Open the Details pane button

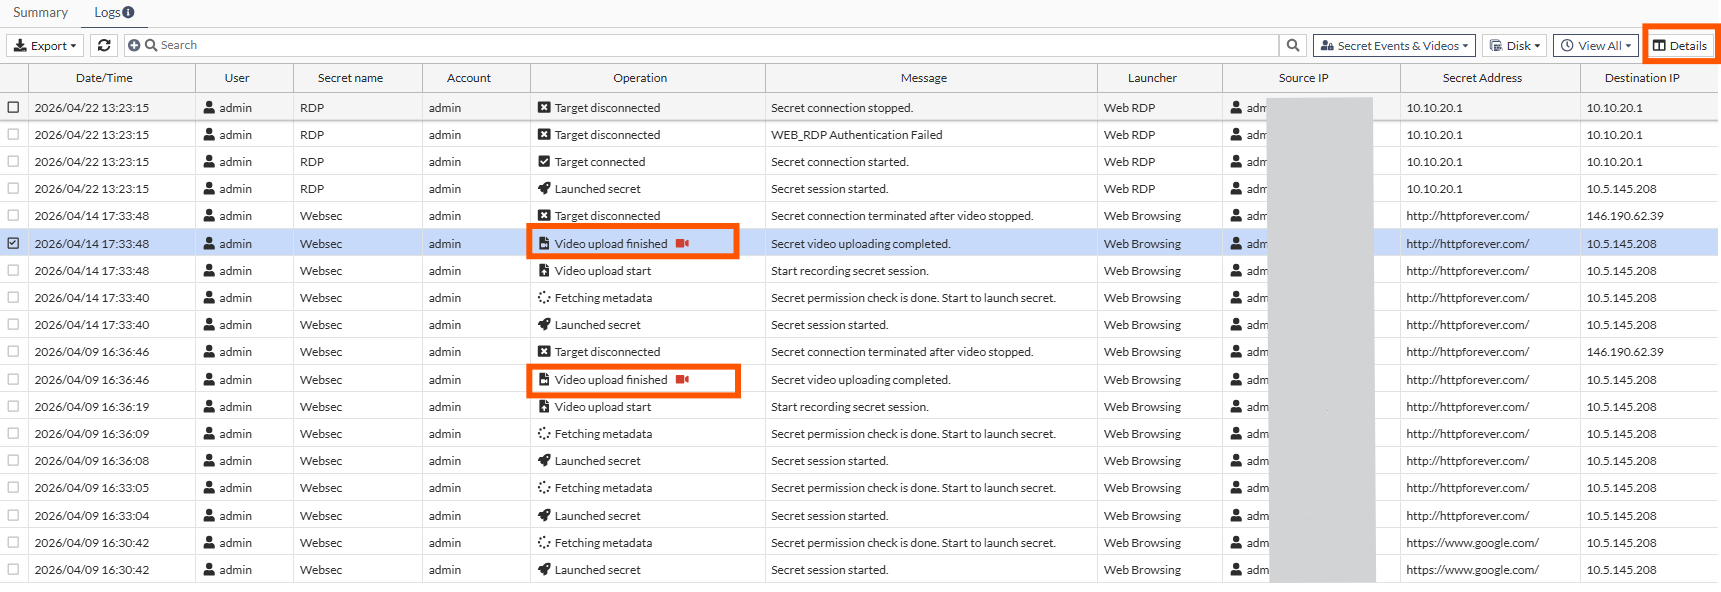(x=1680, y=45)
